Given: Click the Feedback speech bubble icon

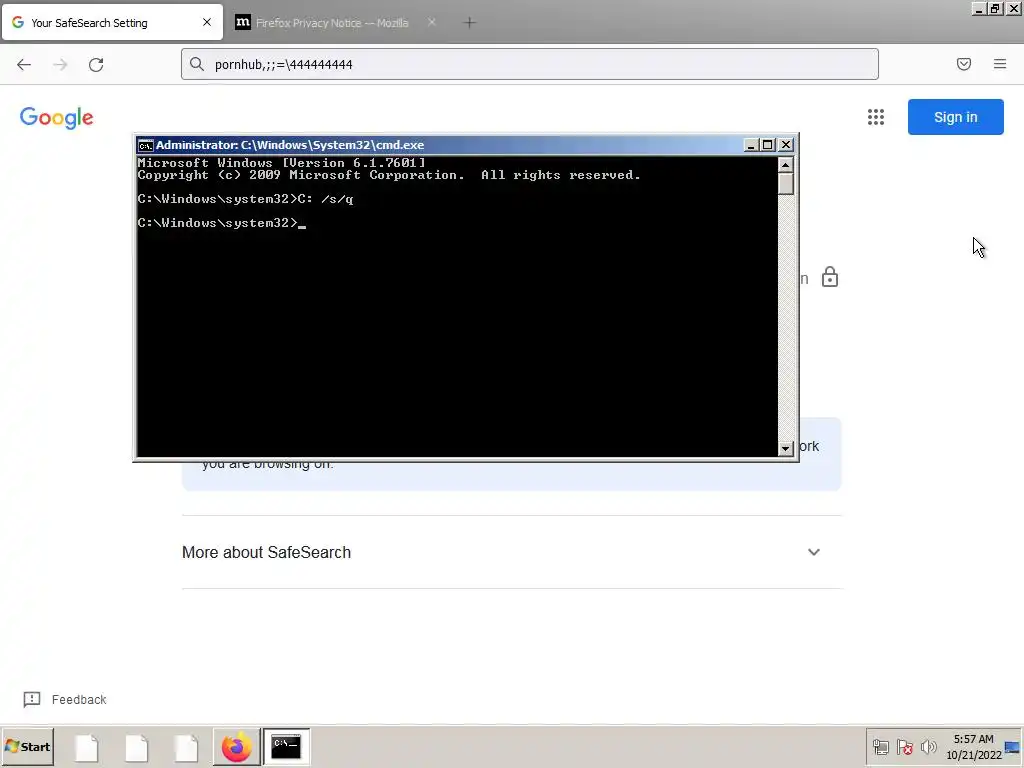Looking at the screenshot, I should pos(31,699).
